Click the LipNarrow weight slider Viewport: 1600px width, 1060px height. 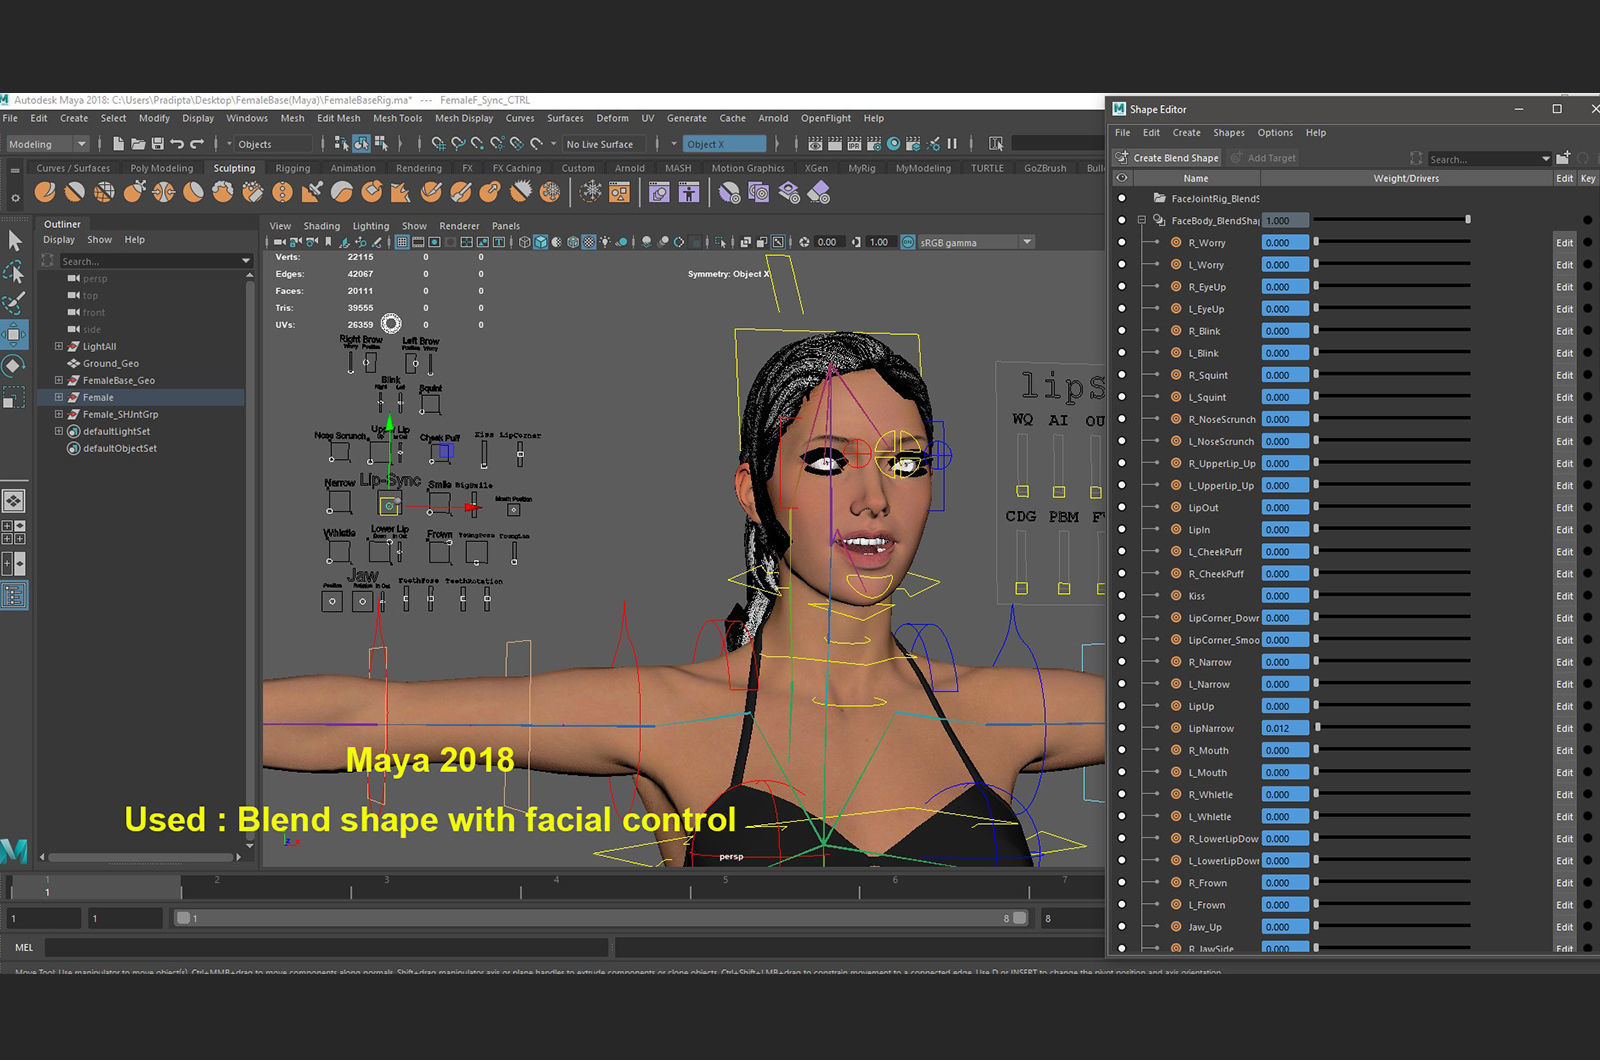[1391, 728]
